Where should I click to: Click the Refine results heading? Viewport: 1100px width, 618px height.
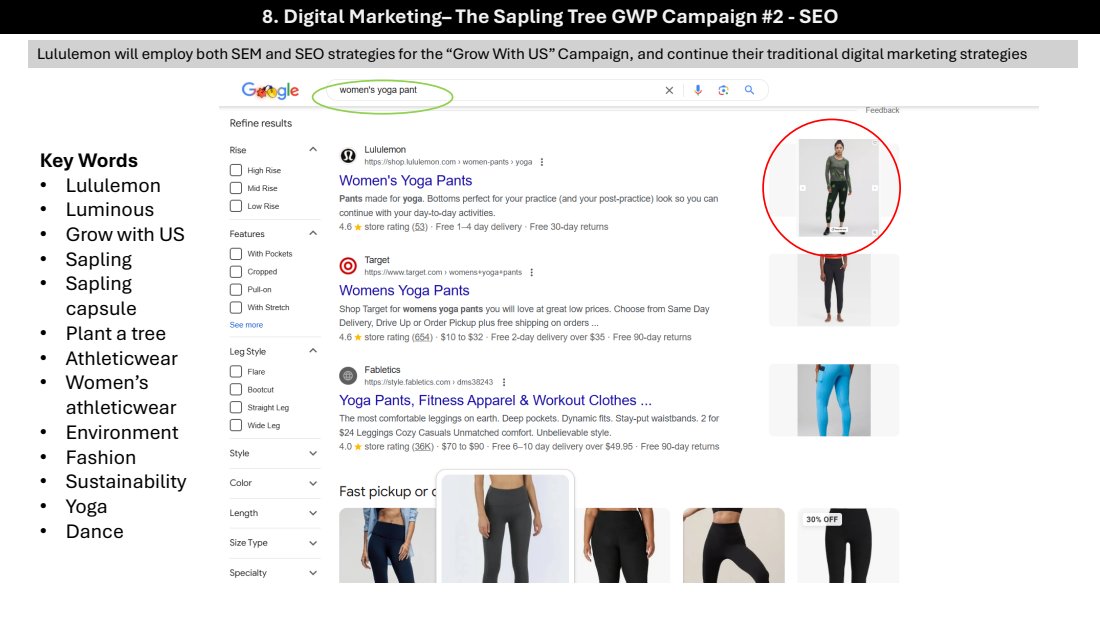click(x=260, y=123)
